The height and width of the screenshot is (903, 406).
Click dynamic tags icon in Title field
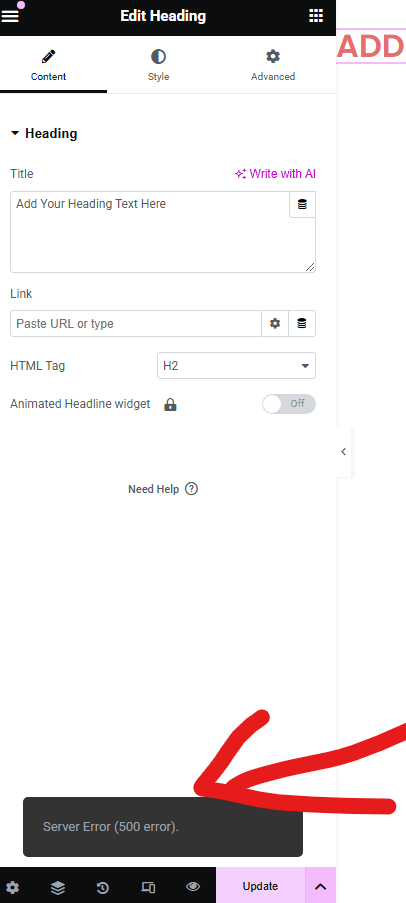point(302,204)
